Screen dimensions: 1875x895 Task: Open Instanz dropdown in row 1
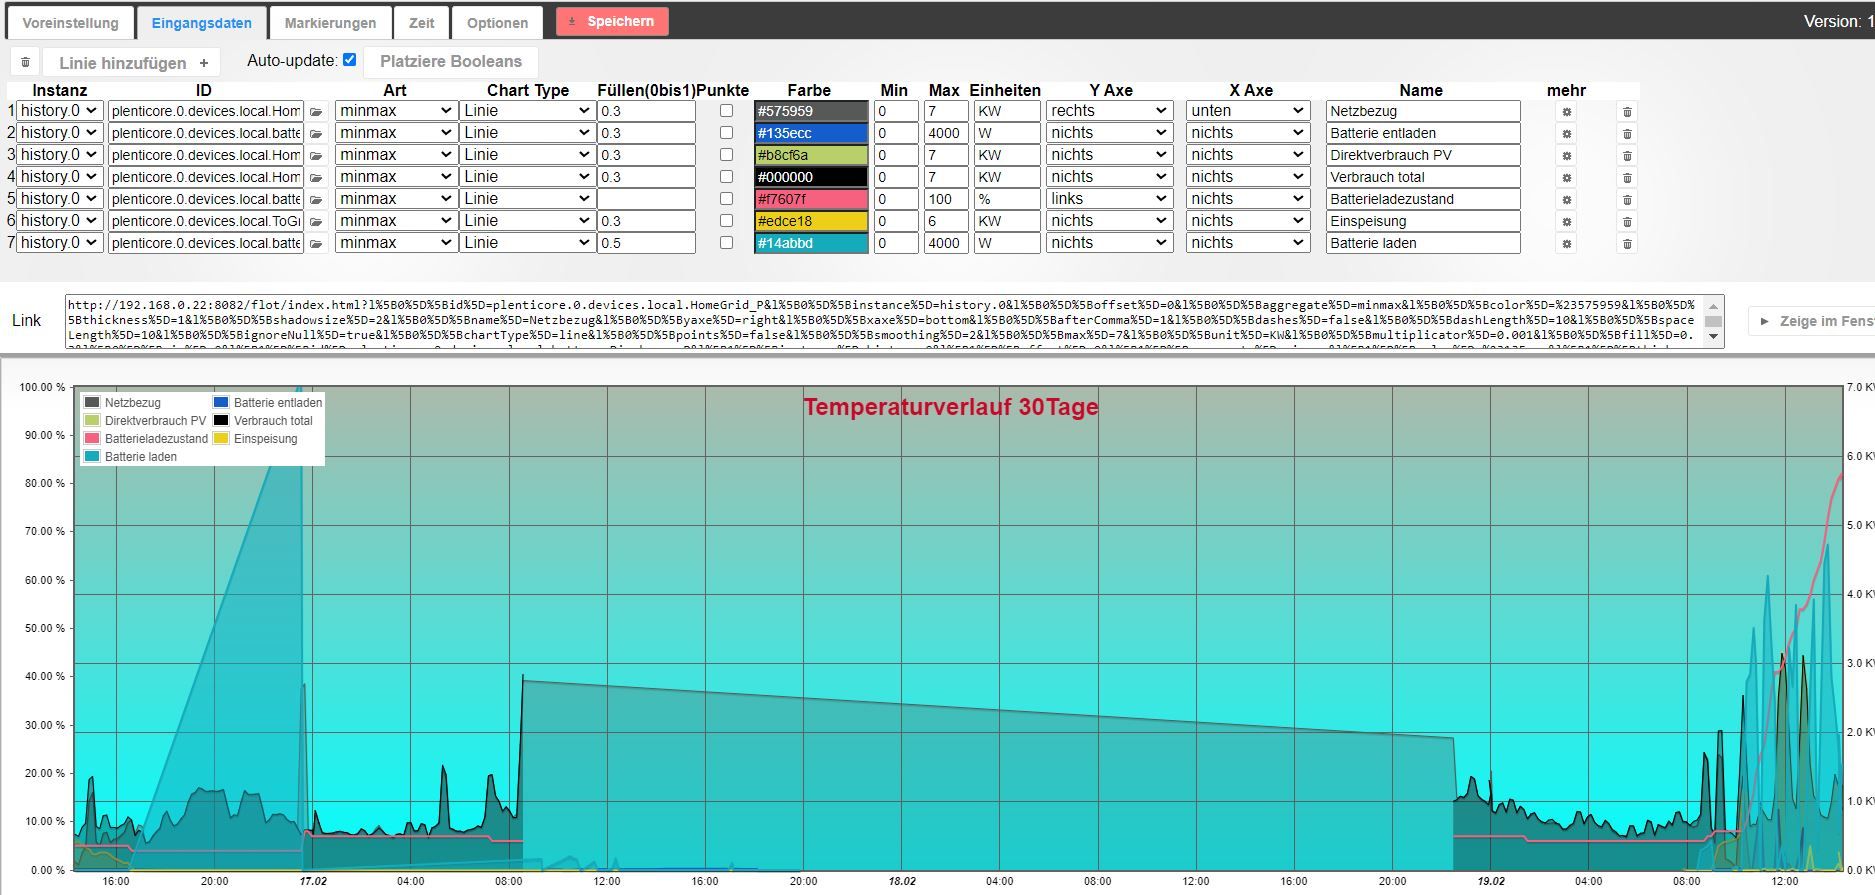point(60,111)
